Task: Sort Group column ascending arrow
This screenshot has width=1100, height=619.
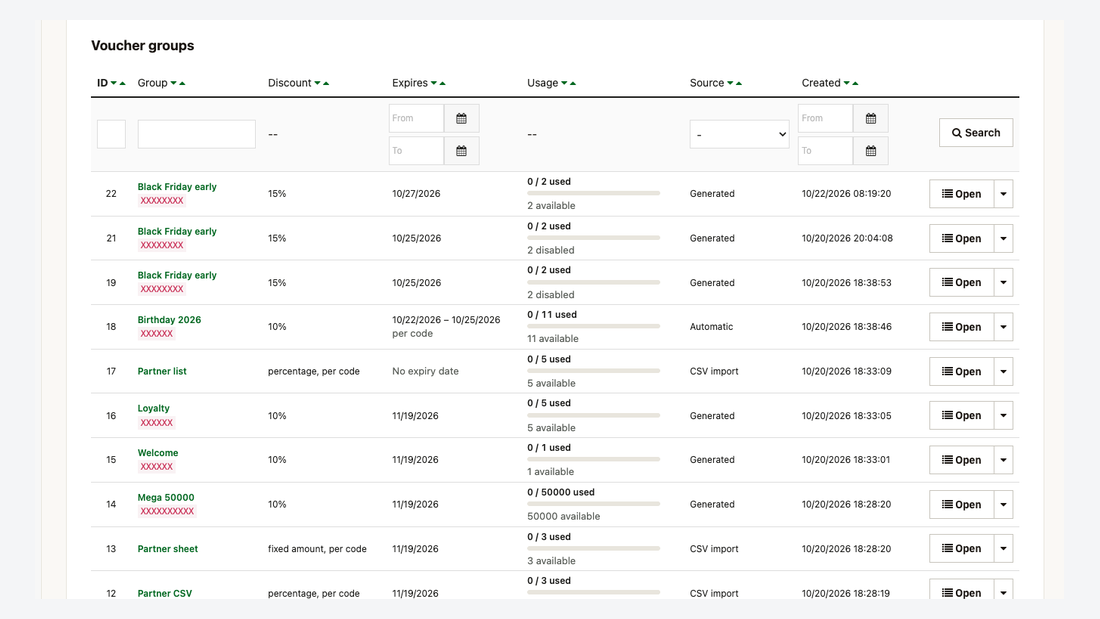Action: 182,83
